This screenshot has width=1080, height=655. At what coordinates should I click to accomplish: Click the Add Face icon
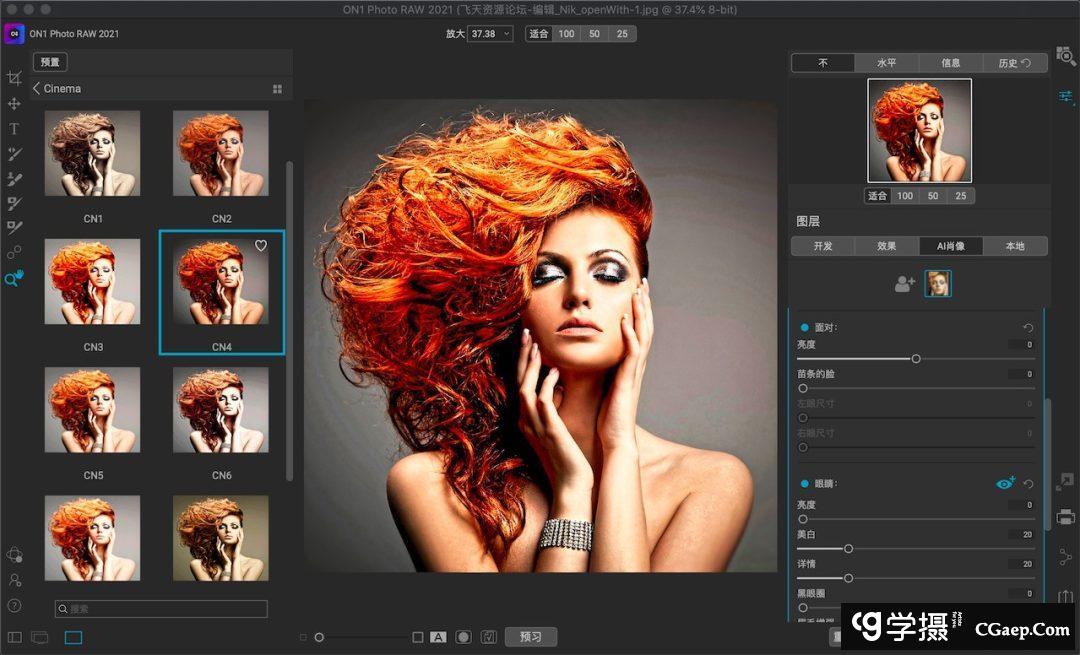pyautogui.click(x=905, y=284)
